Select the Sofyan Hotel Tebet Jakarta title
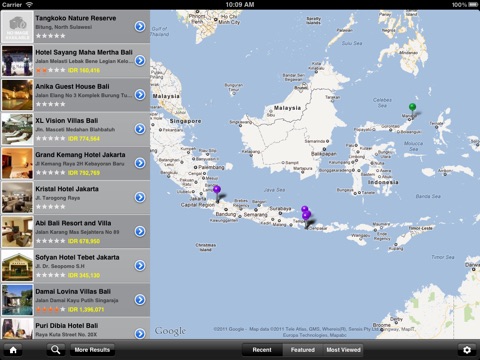 pyautogui.click(x=77, y=257)
